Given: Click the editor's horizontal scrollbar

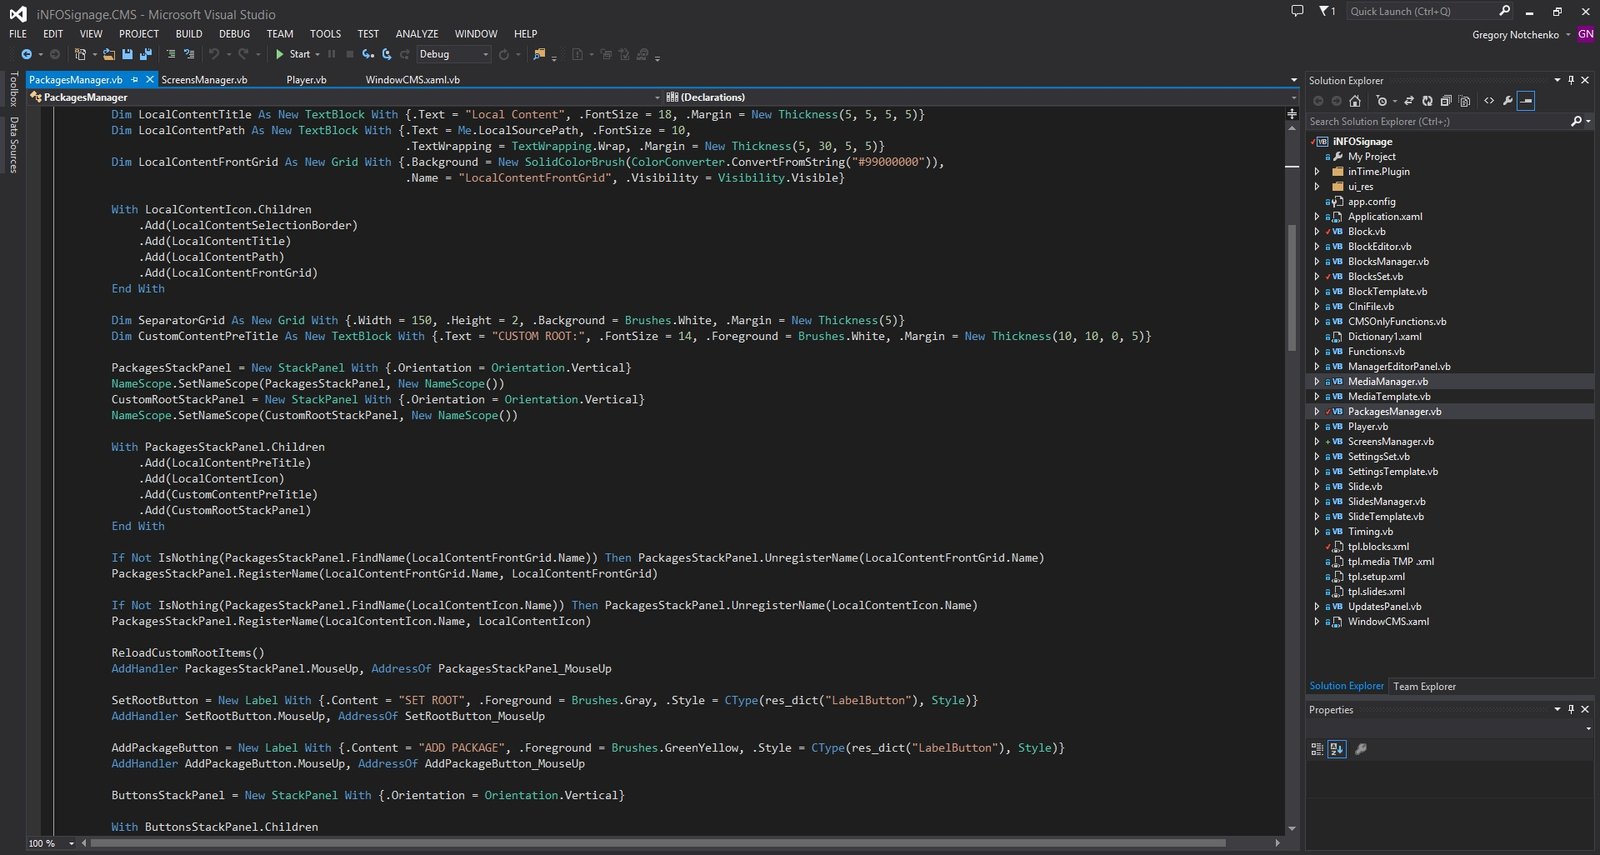Looking at the screenshot, I should coord(660,843).
